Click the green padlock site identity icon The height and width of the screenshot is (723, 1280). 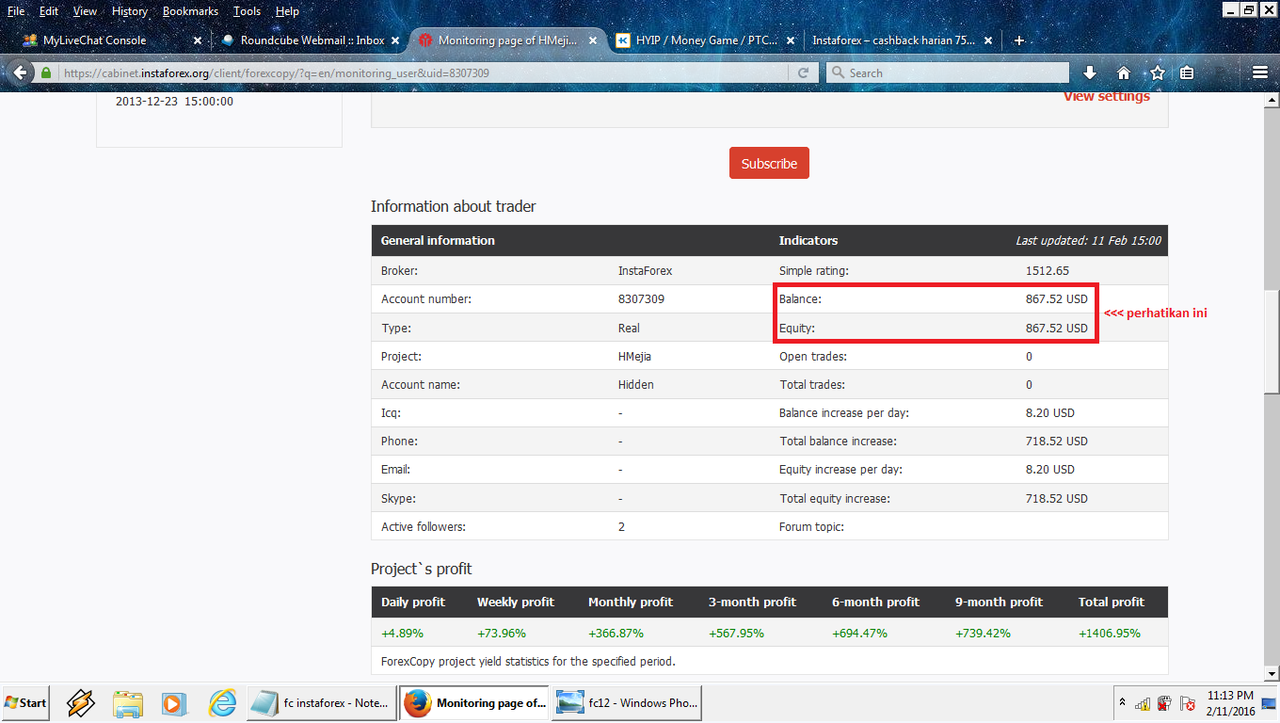click(x=46, y=73)
